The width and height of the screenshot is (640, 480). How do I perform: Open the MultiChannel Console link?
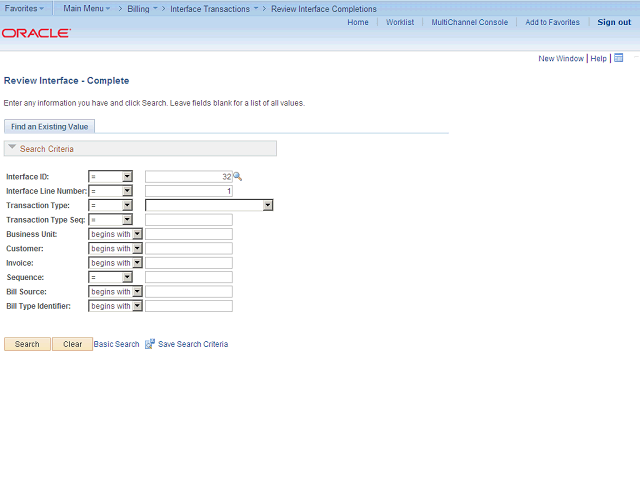470,22
